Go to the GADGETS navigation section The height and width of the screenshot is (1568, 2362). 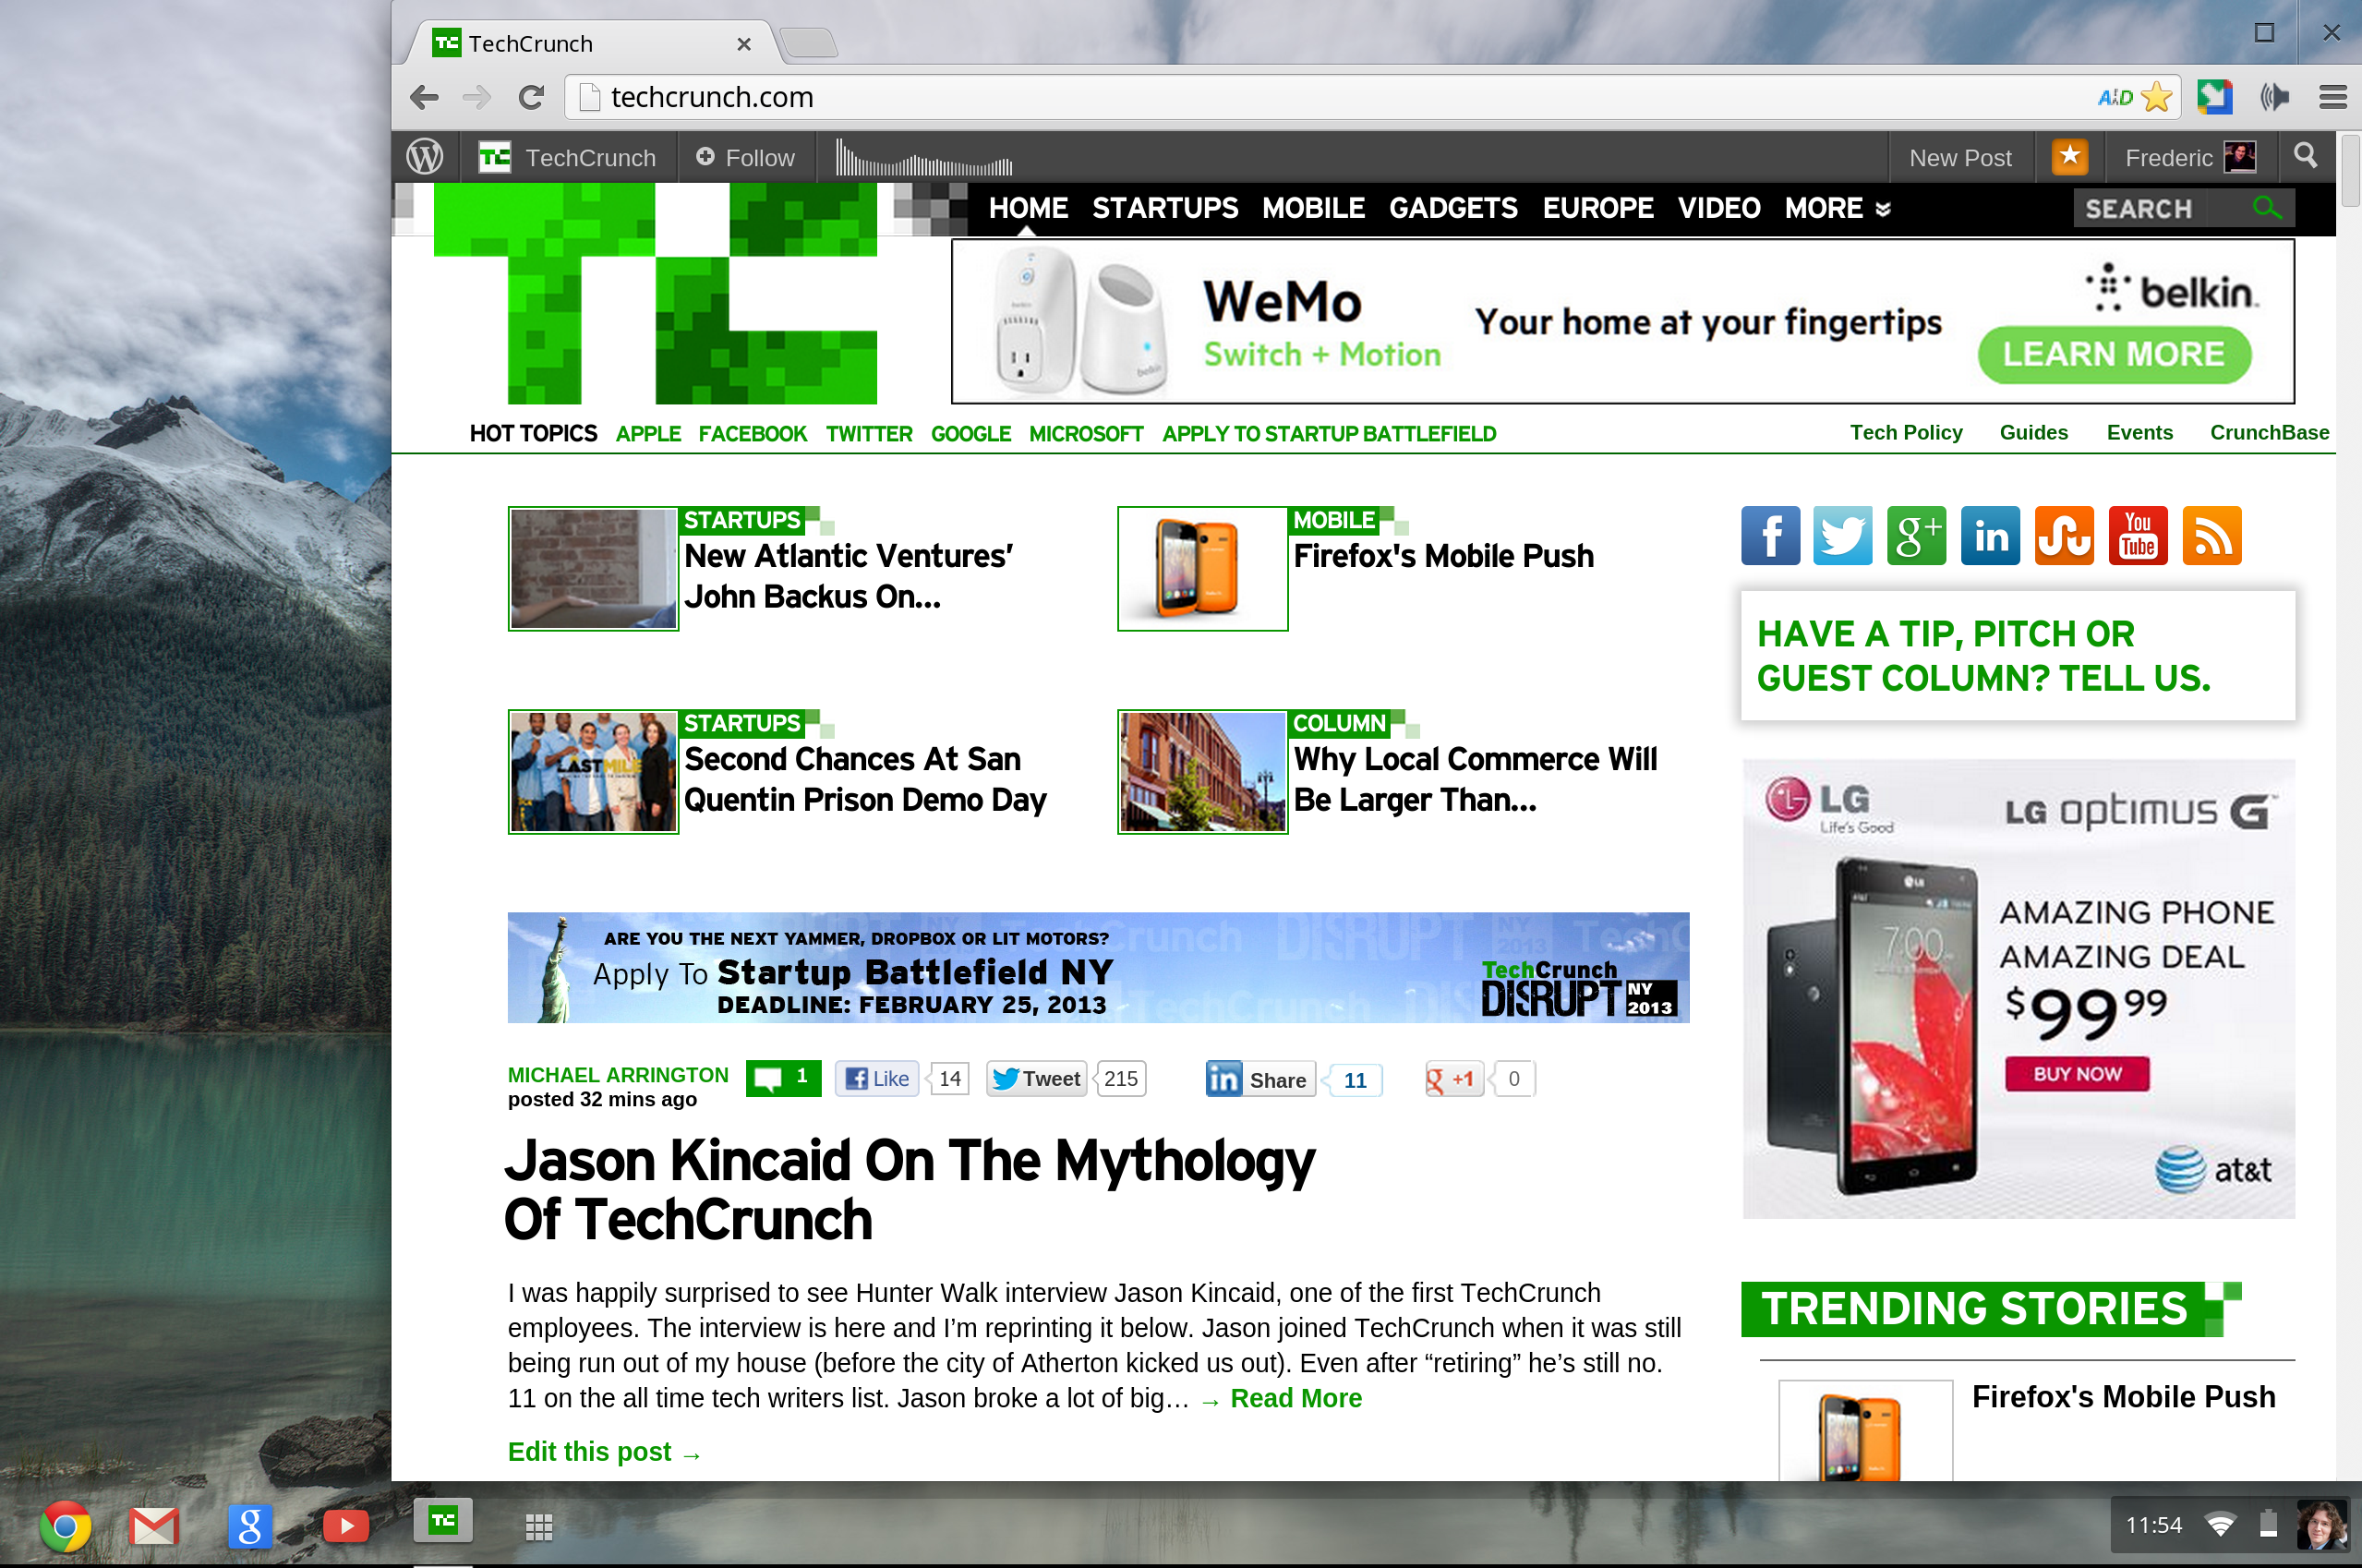click(1452, 208)
